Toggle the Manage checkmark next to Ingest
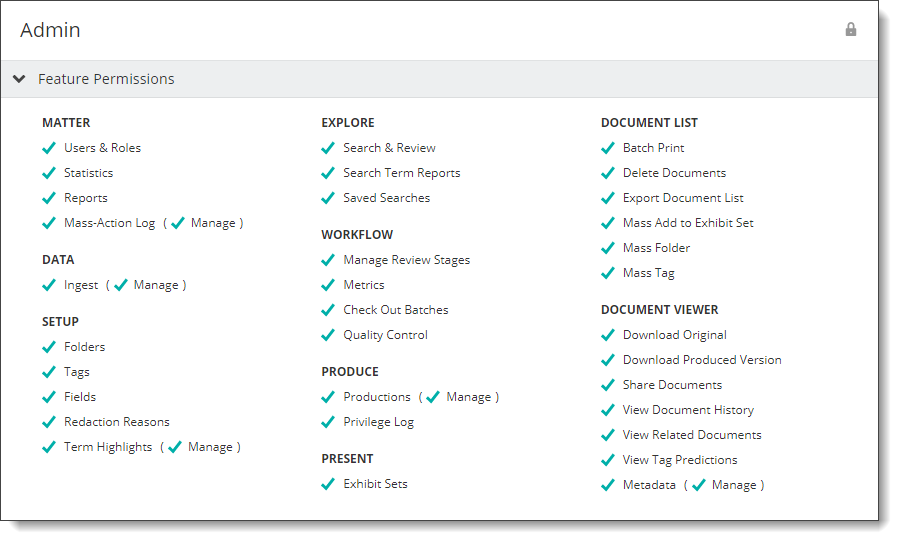This screenshot has width=899, height=541. 120,285
